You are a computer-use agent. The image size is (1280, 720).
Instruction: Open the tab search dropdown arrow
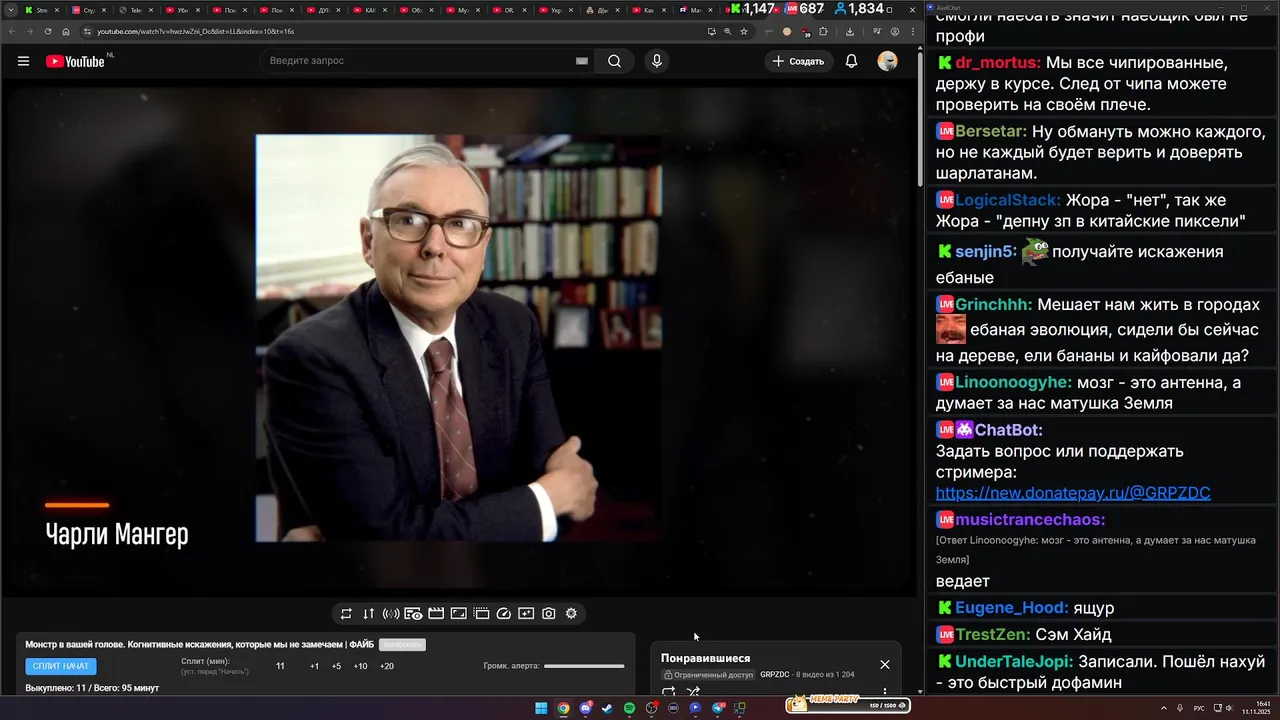(x=11, y=10)
